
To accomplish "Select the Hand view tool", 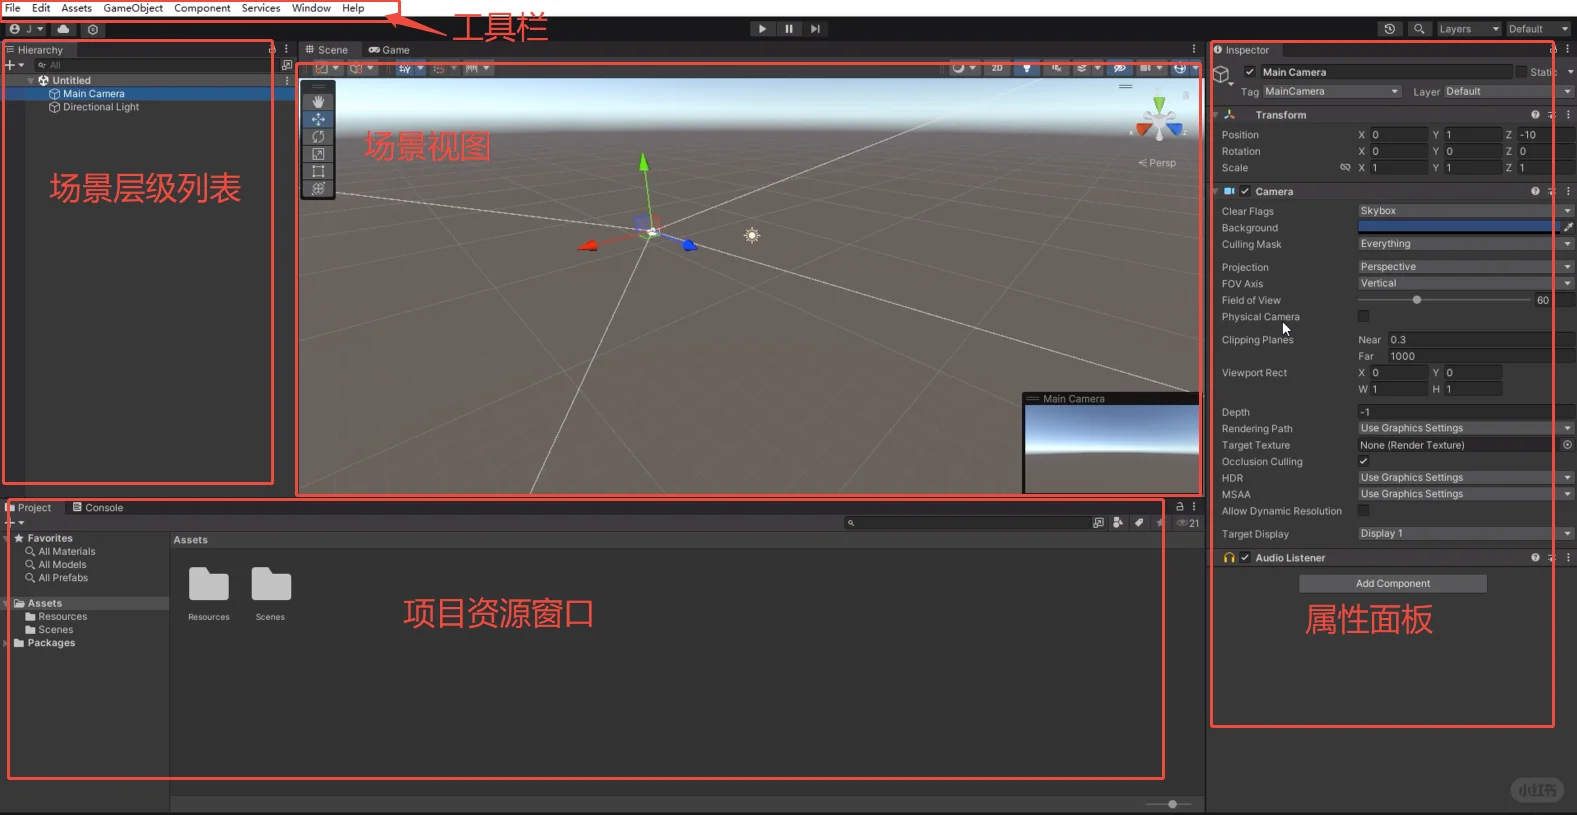I will [318, 102].
